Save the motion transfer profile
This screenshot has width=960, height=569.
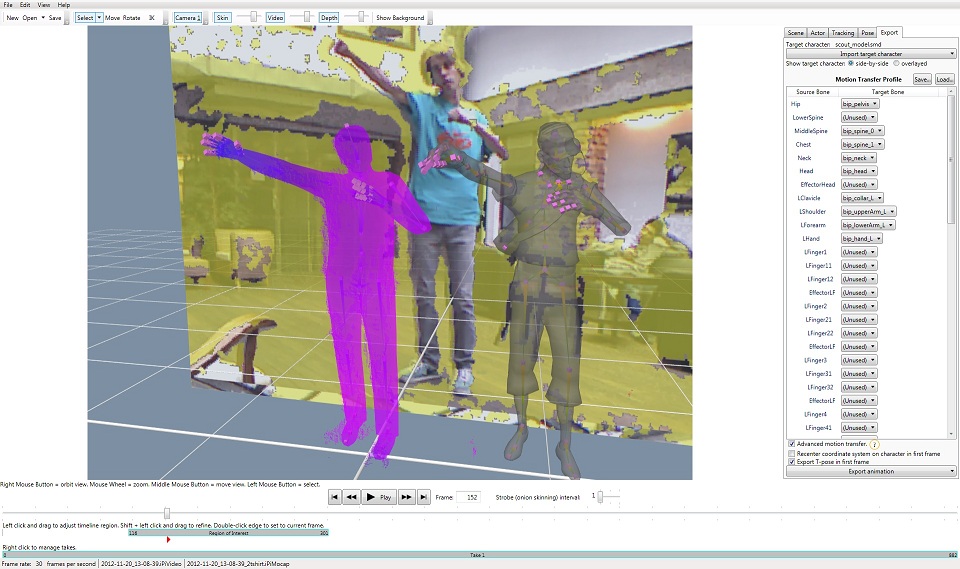coord(921,79)
